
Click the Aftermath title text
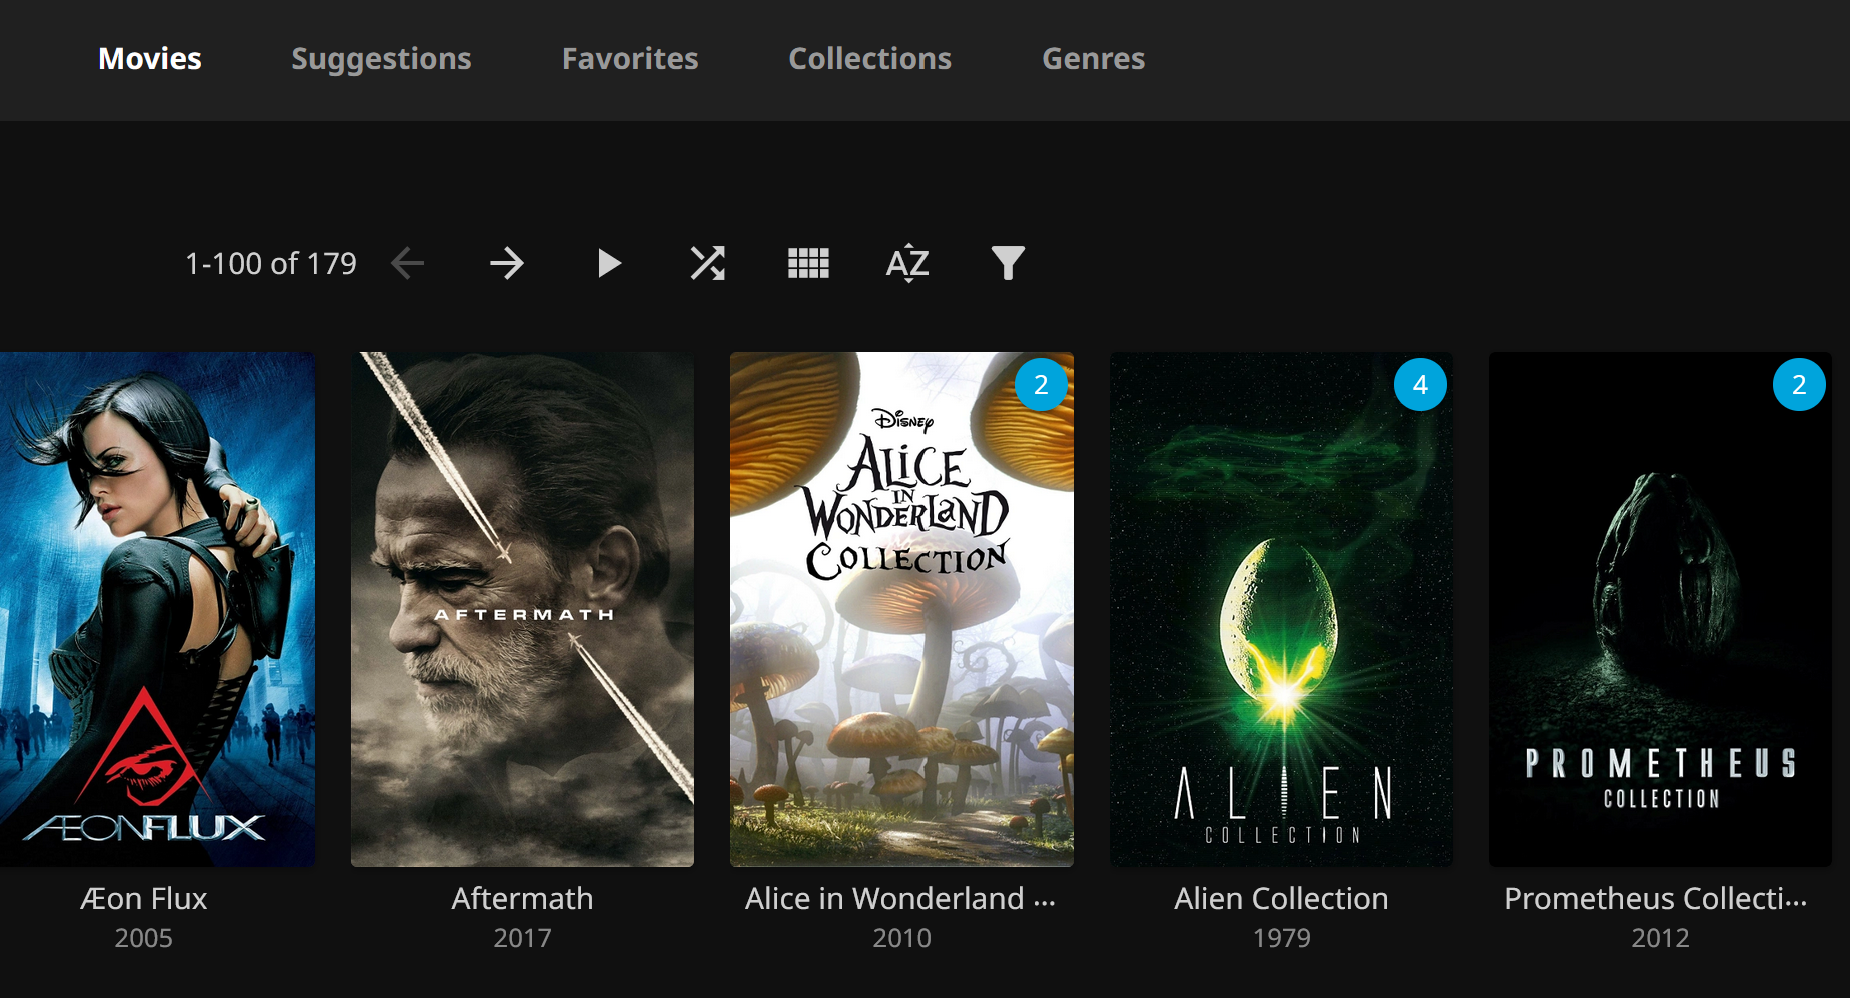pyautogui.click(x=522, y=898)
